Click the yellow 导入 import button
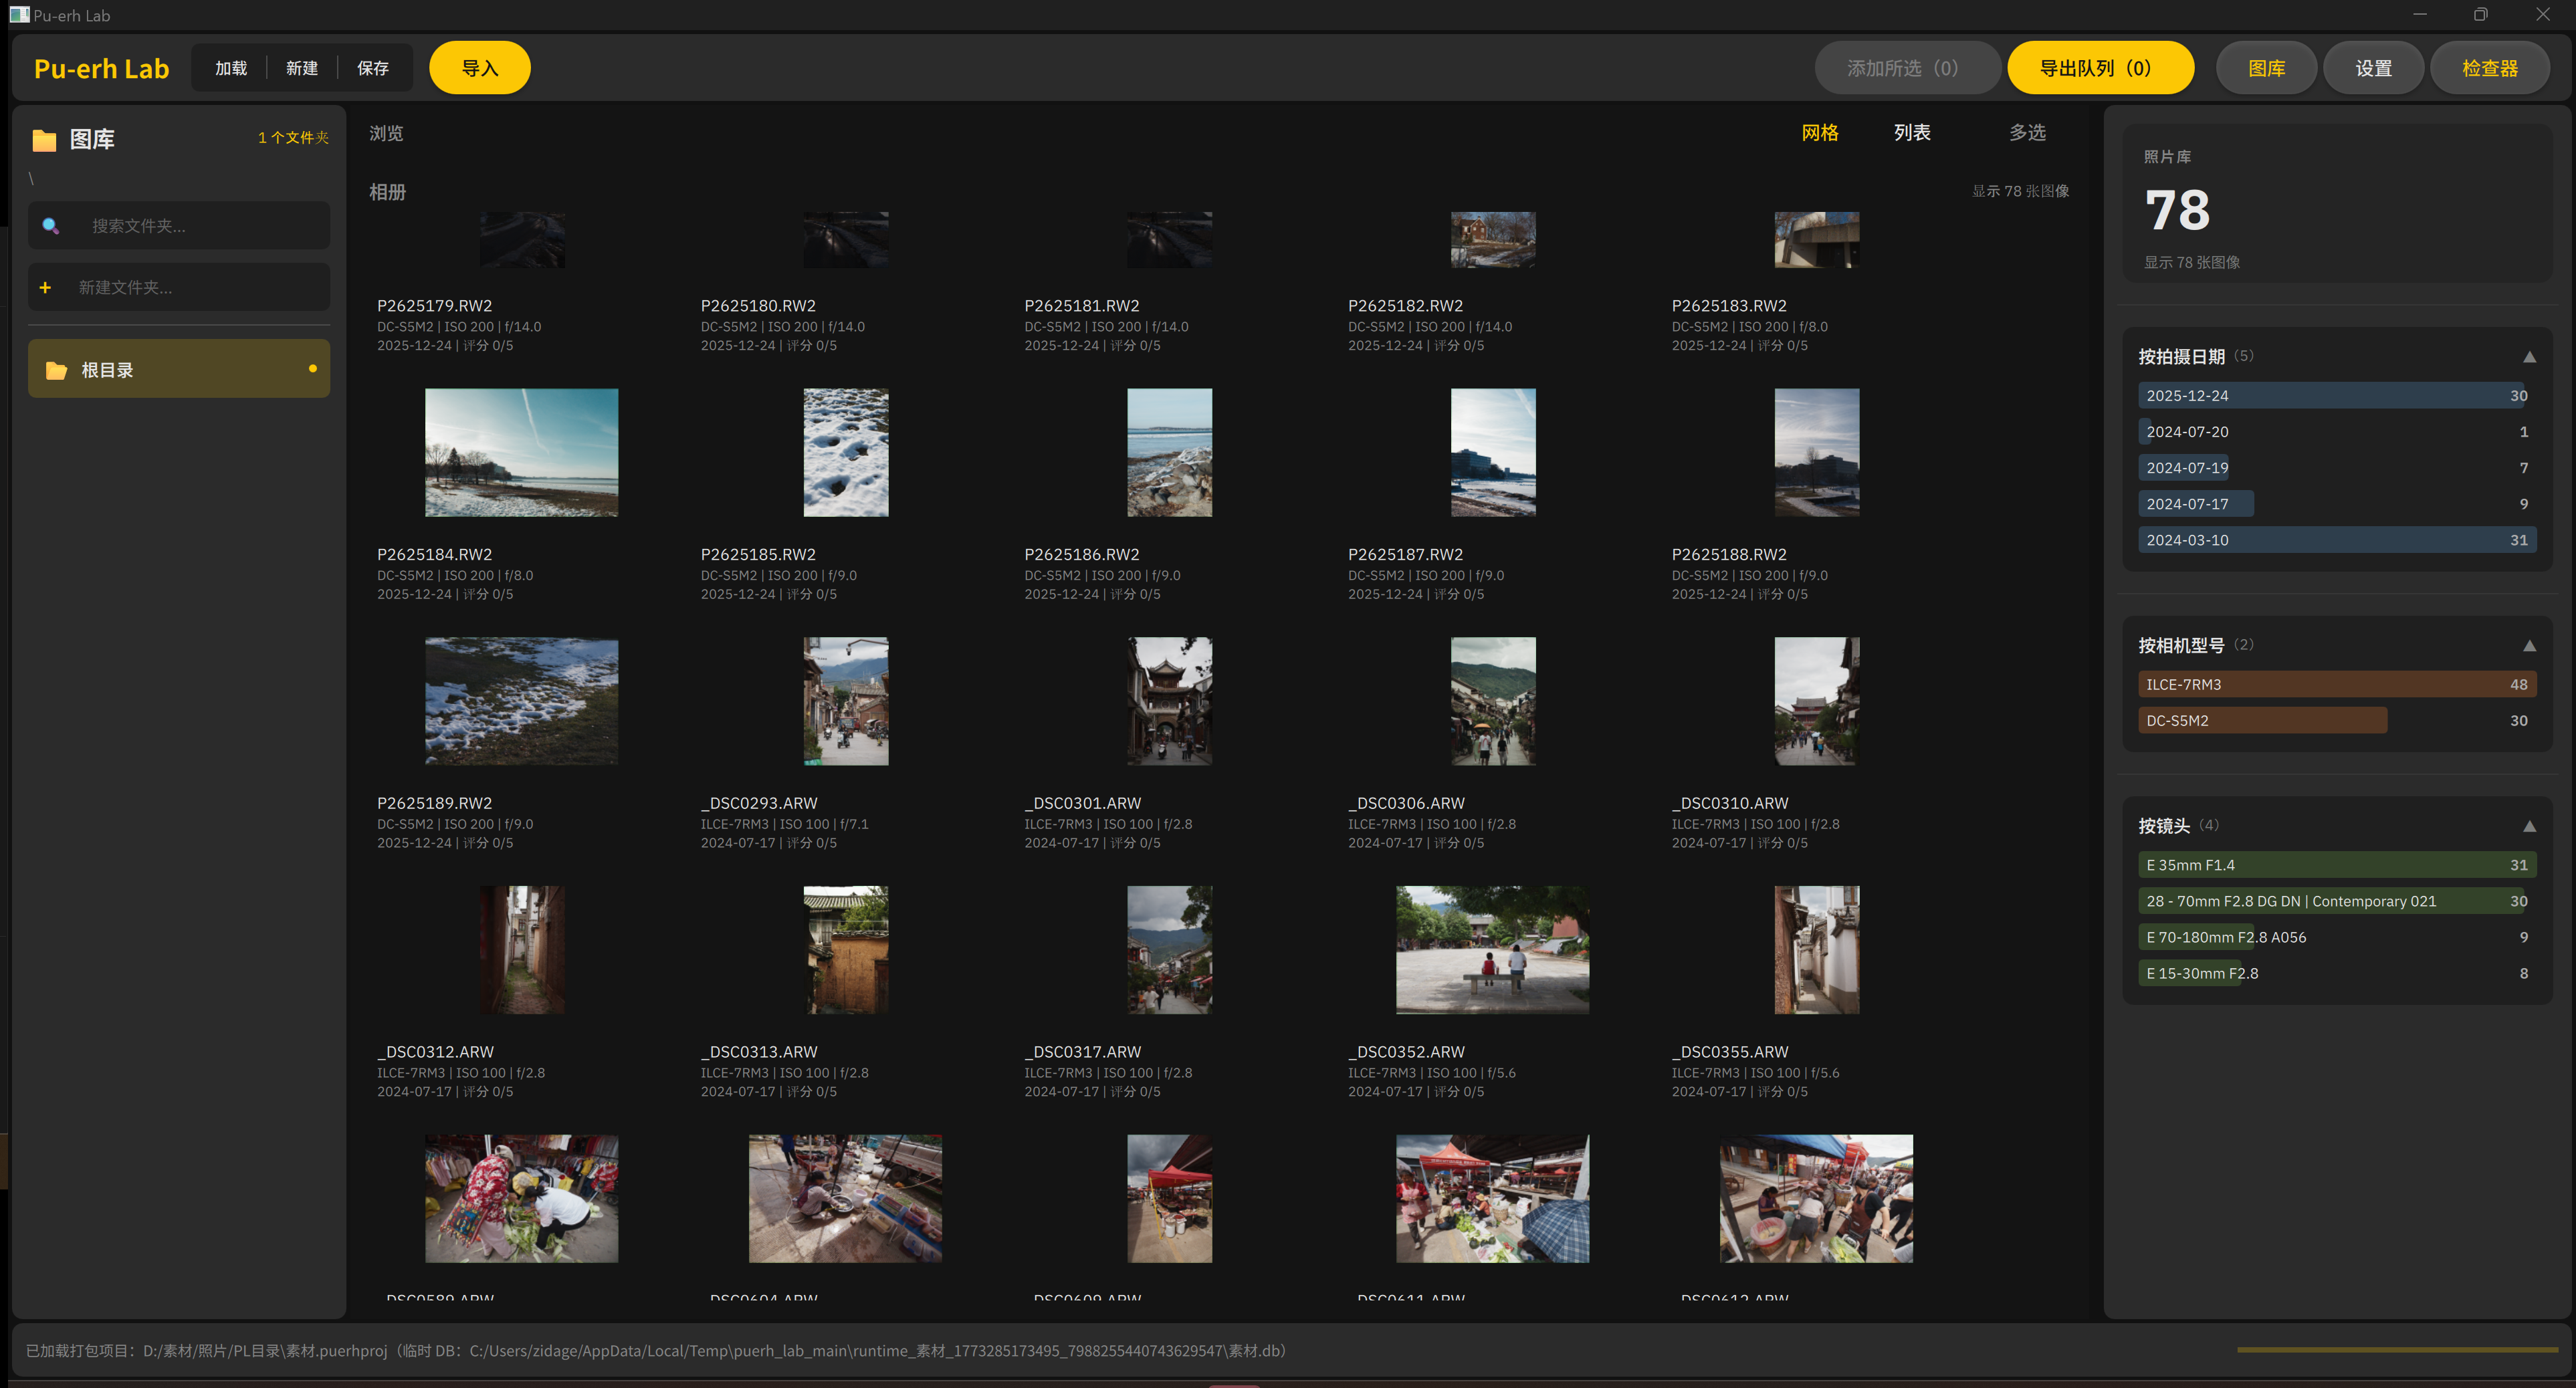Screen dimensions: 2576x1388 pos(479,68)
